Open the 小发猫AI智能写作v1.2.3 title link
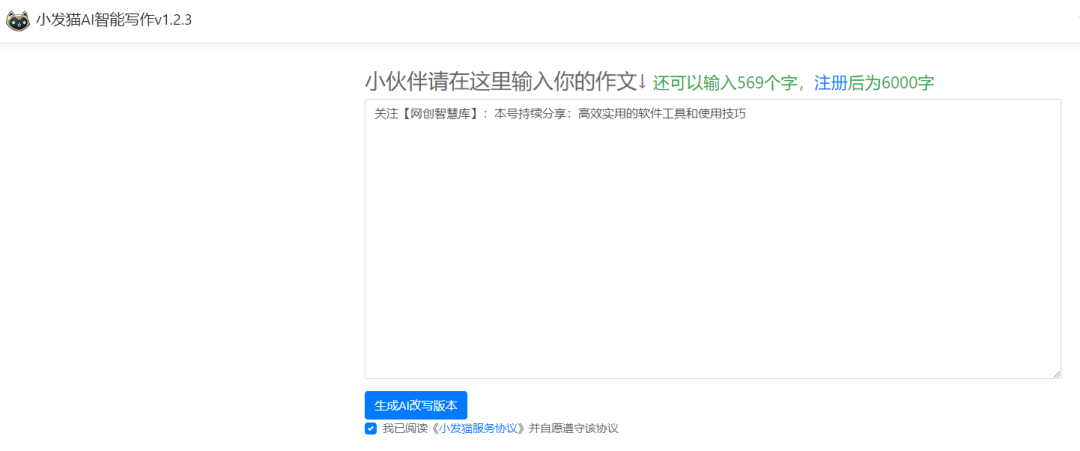1080x451 pixels. click(x=114, y=21)
